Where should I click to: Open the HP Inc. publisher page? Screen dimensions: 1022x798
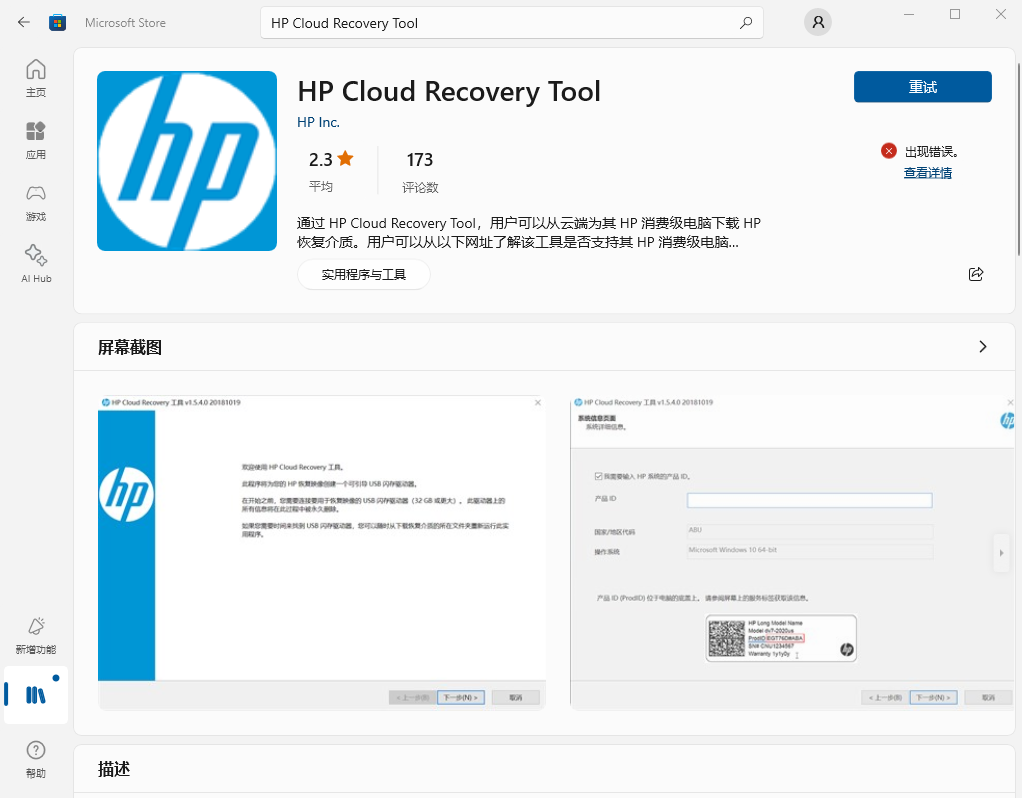(x=318, y=122)
